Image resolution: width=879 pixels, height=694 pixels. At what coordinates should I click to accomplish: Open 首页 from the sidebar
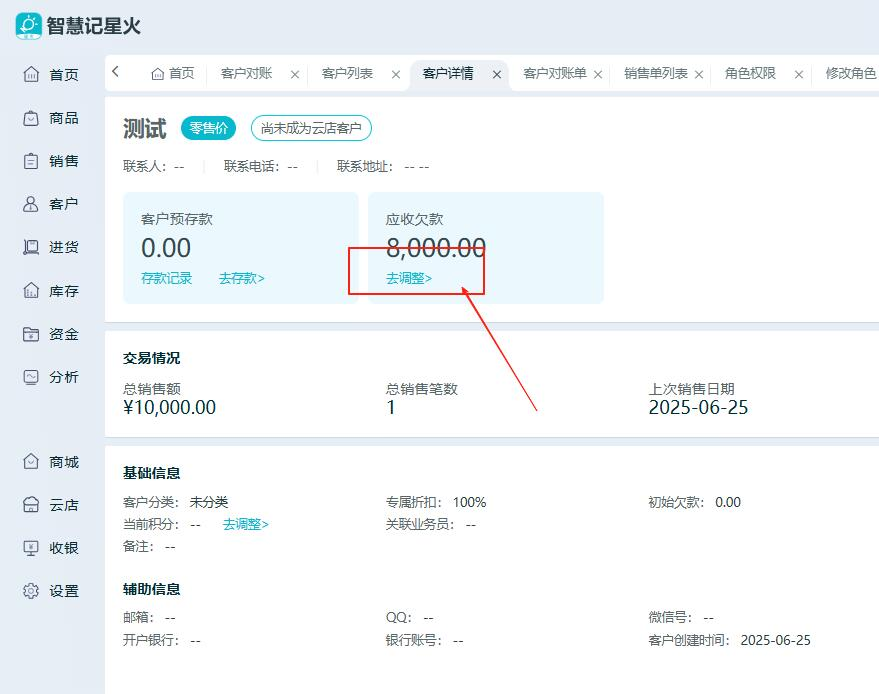coord(50,75)
